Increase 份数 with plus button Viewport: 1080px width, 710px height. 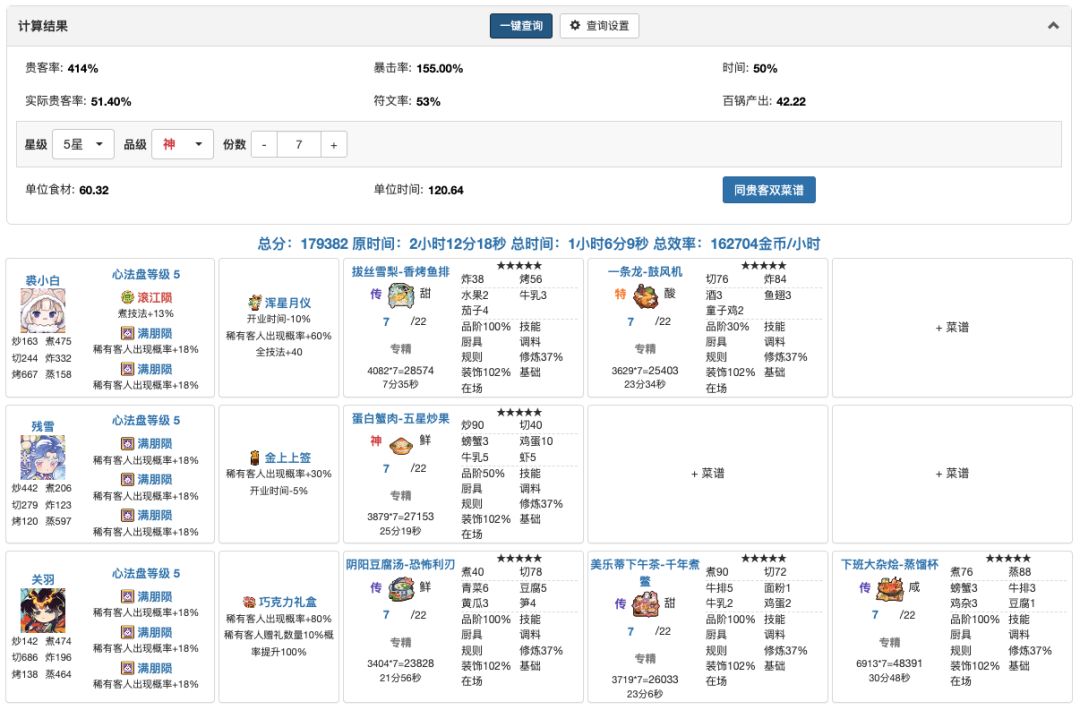coord(333,145)
